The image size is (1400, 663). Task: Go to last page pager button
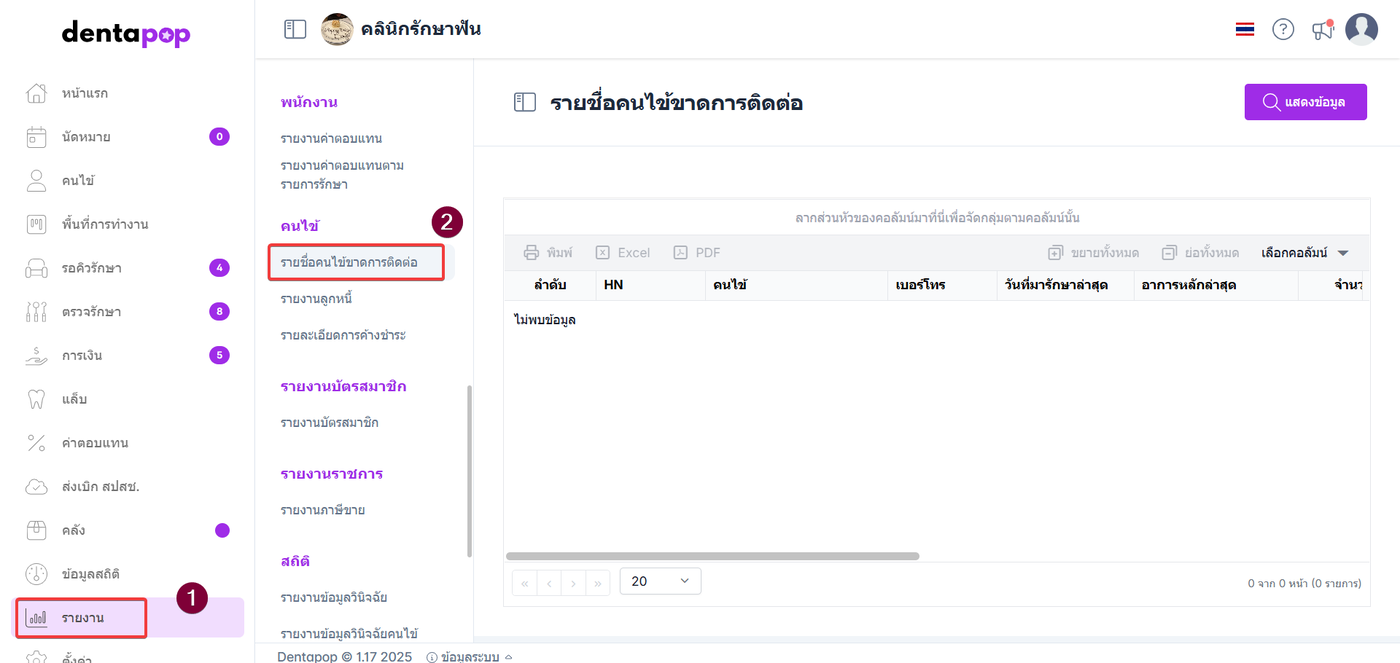[598, 582]
